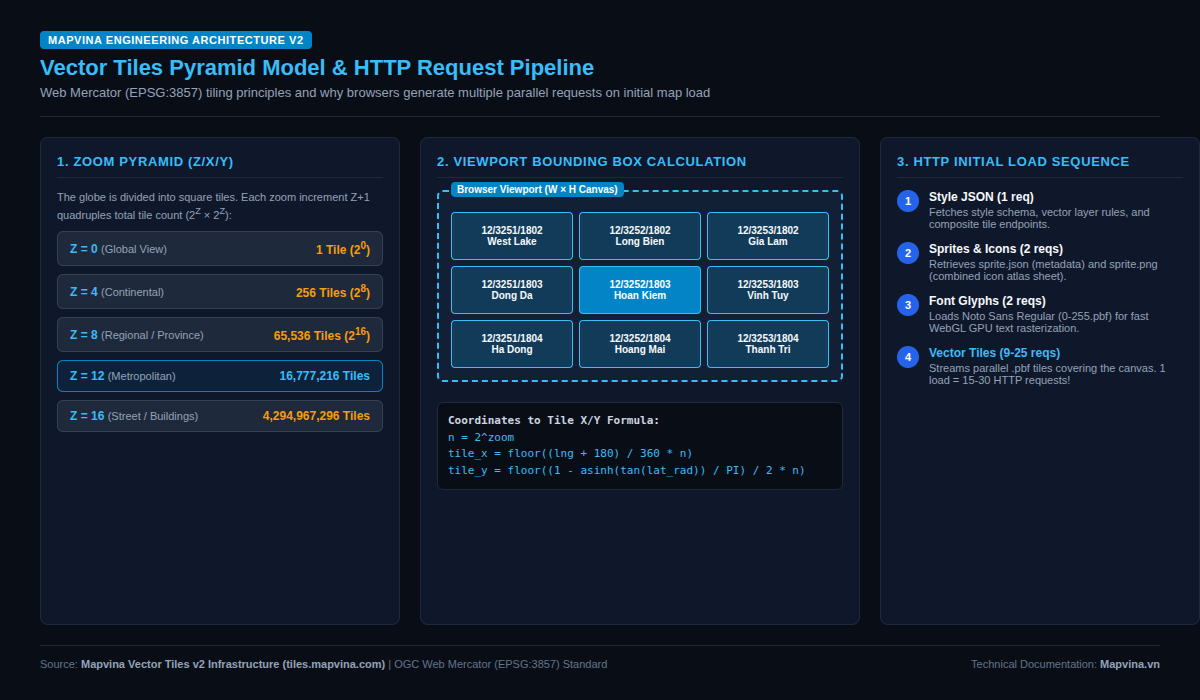
Task: Click tile 12/3251/1802 West Lake
Action: [x=512, y=236]
